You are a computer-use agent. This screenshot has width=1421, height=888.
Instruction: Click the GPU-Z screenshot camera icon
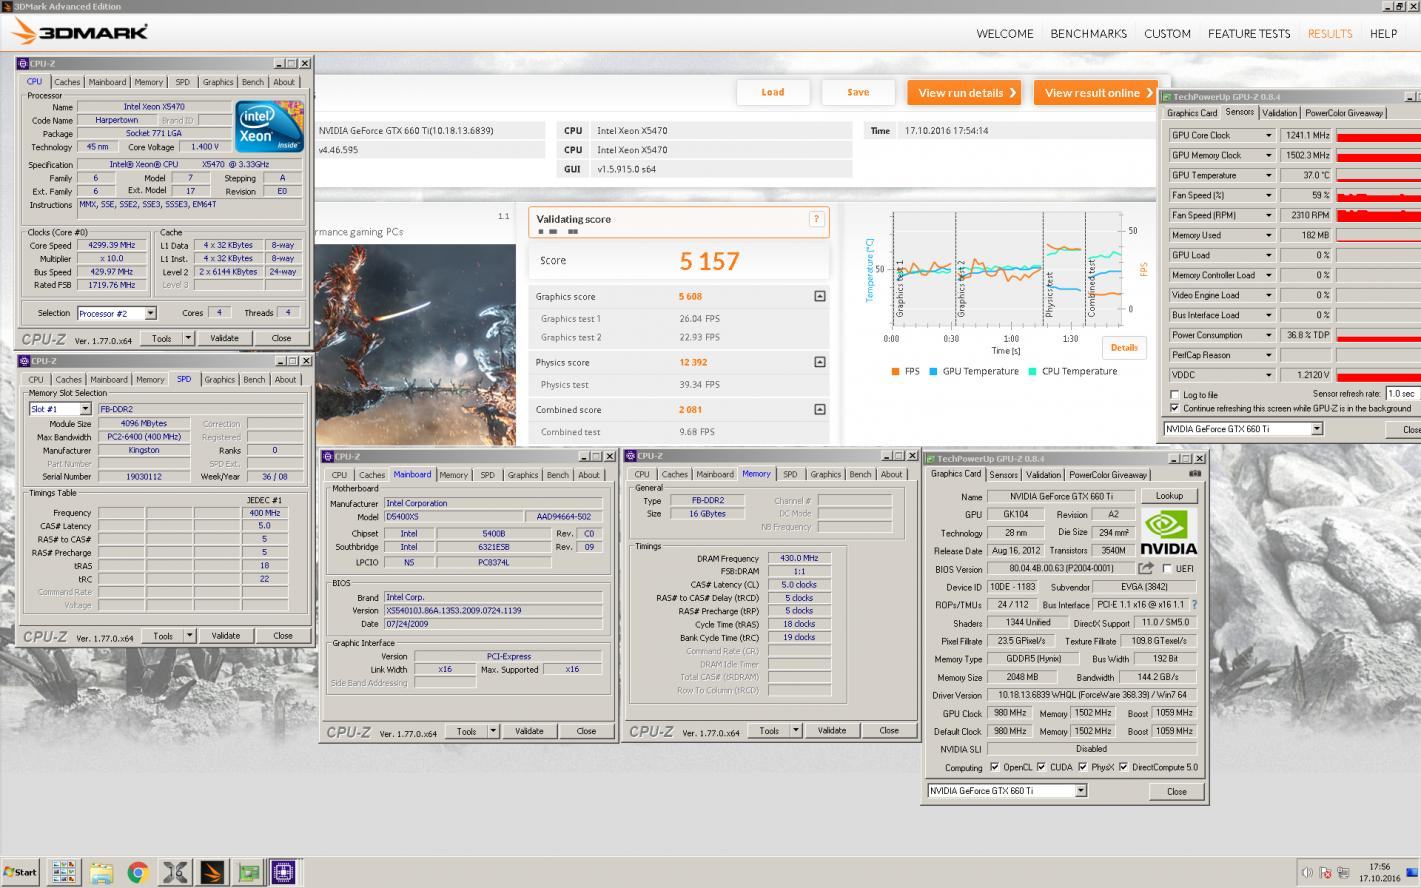pos(1194,474)
